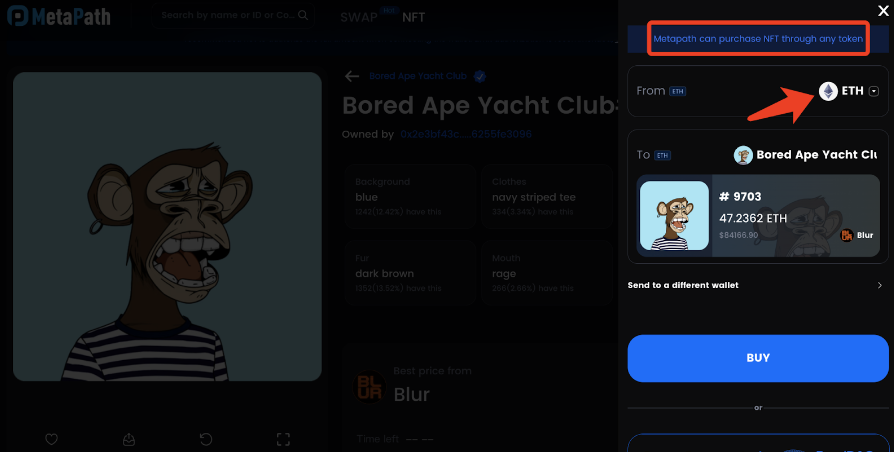
Task: Switch to the NFT tab
Action: pos(413,17)
